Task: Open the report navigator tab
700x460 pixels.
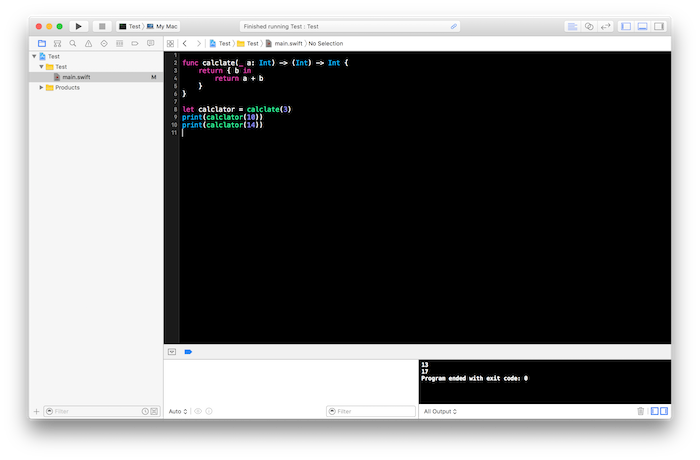Action: coord(150,43)
